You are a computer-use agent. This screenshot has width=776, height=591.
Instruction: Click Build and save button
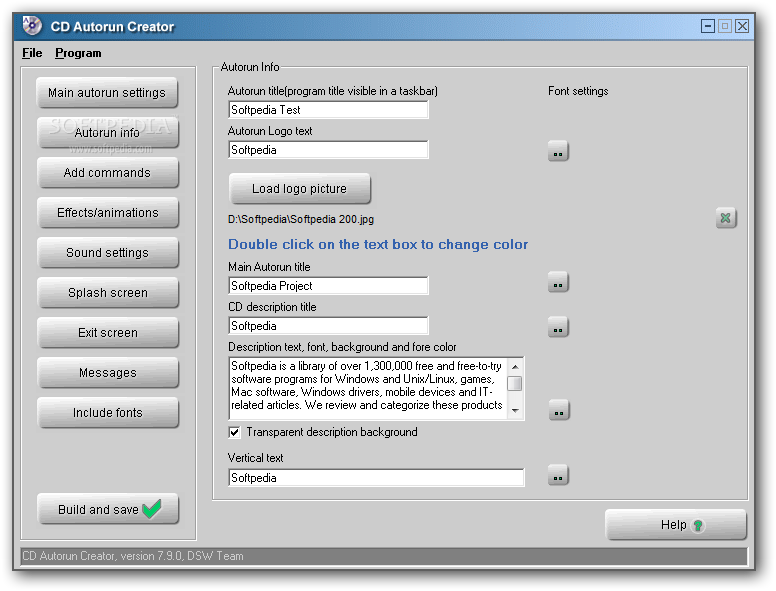tap(107, 509)
